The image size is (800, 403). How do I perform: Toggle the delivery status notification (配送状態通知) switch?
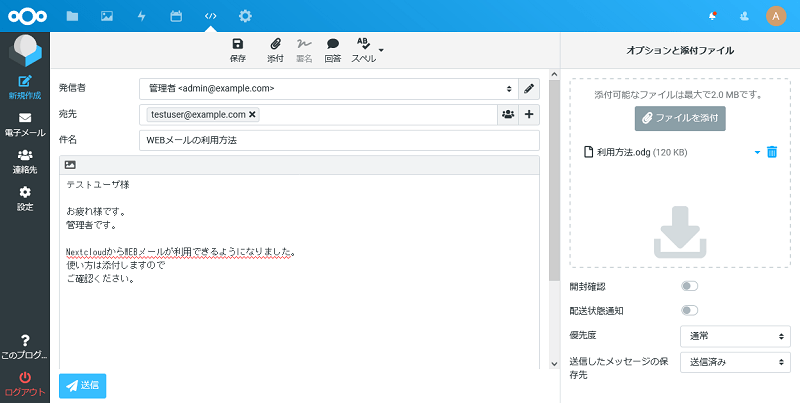(x=689, y=310)
